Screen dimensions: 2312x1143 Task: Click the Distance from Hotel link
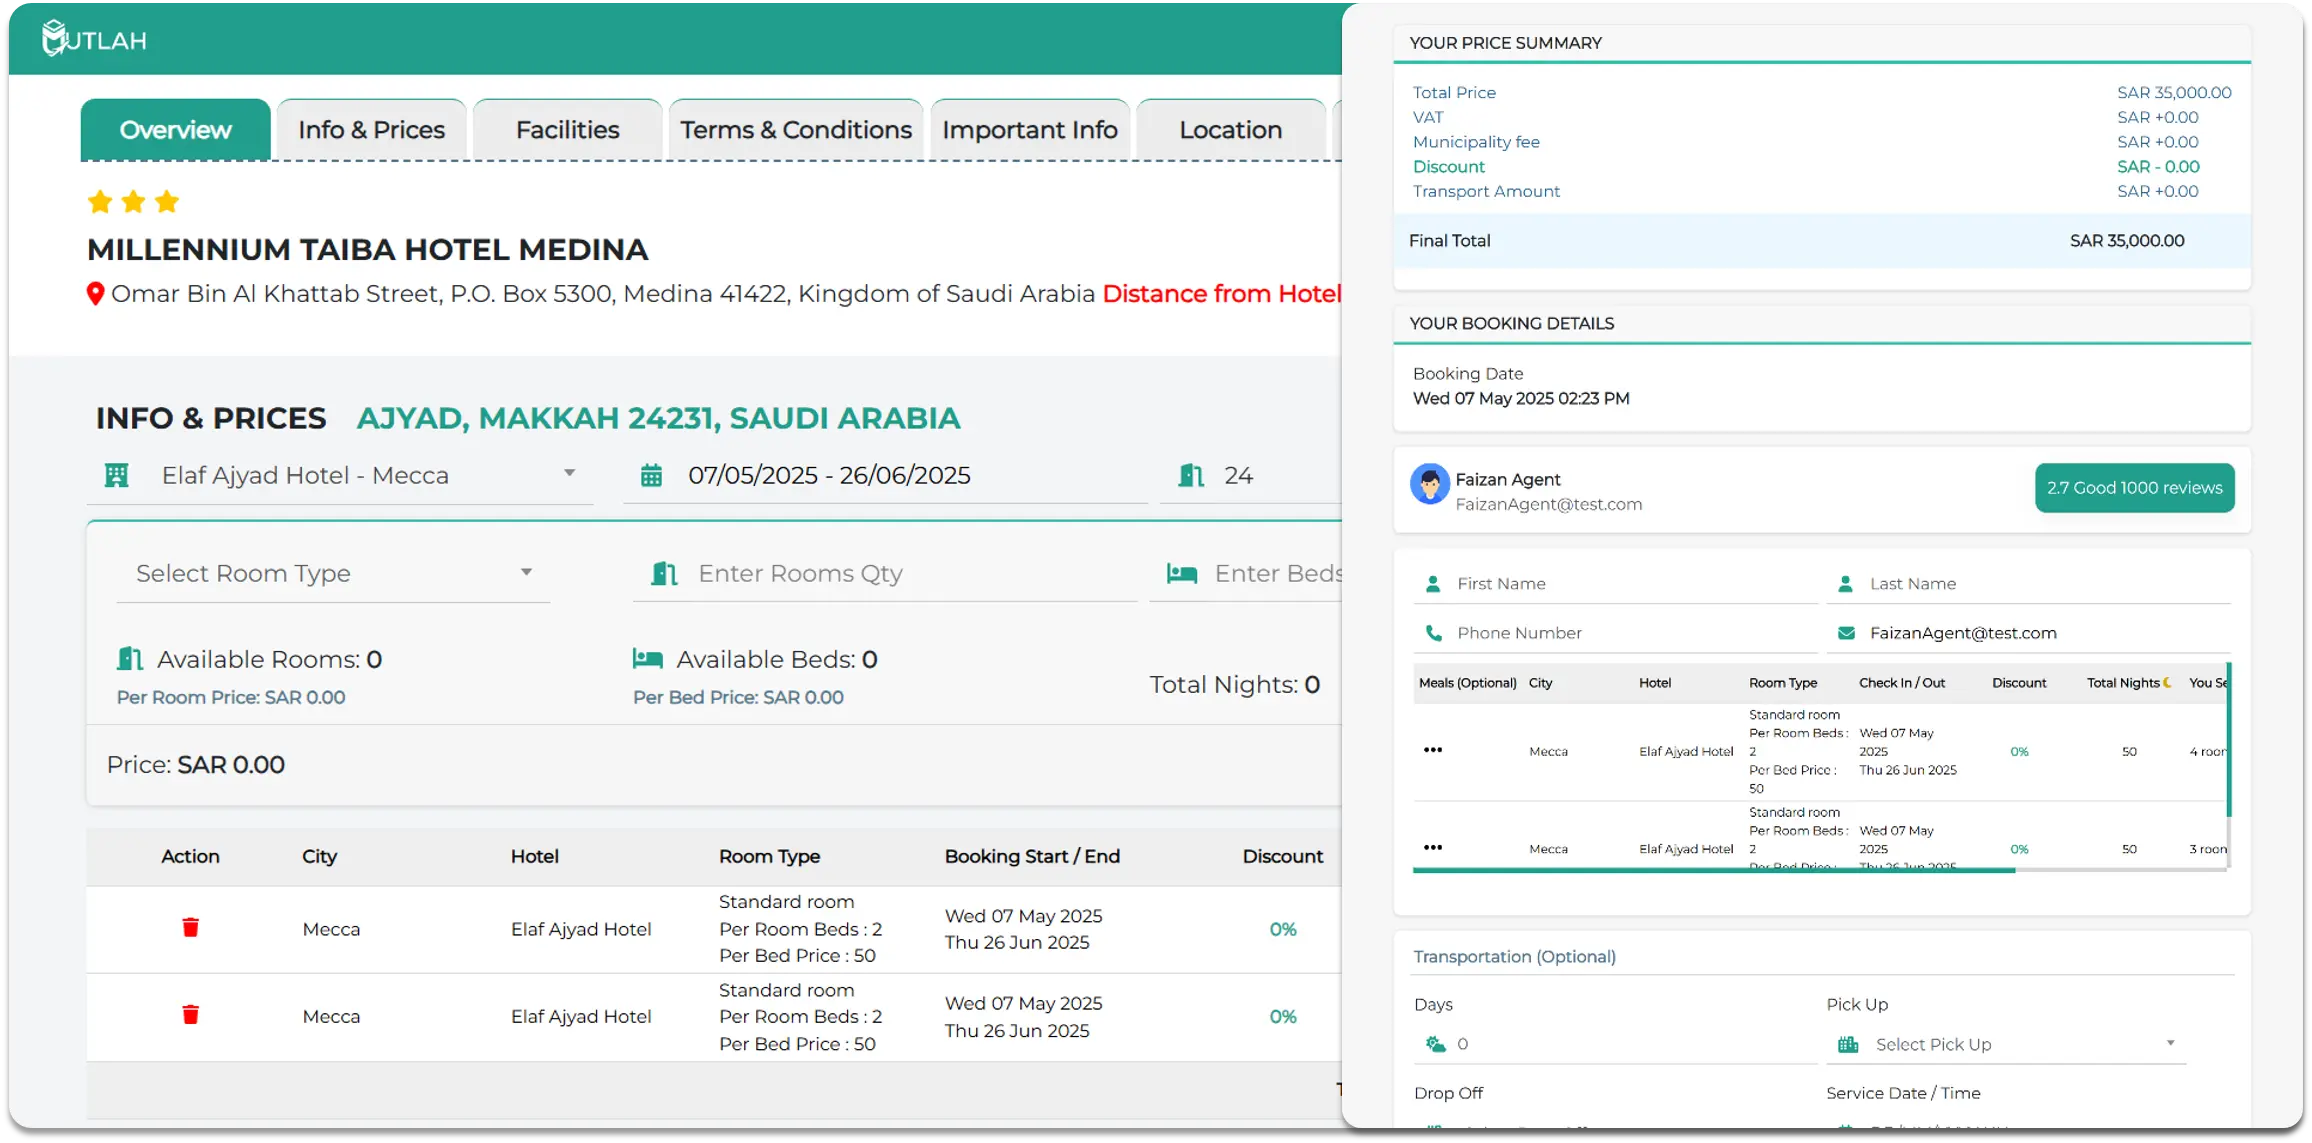[1221, 294]
